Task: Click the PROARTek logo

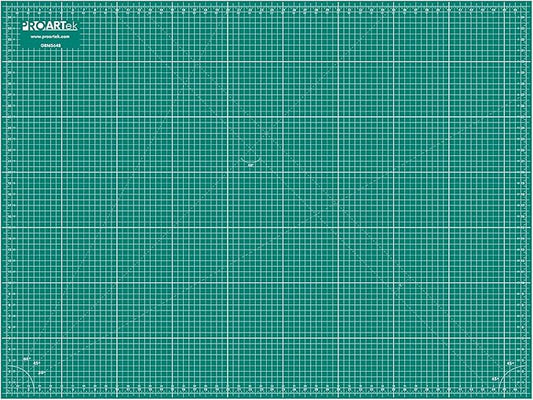Action: [x=50, y=26]
